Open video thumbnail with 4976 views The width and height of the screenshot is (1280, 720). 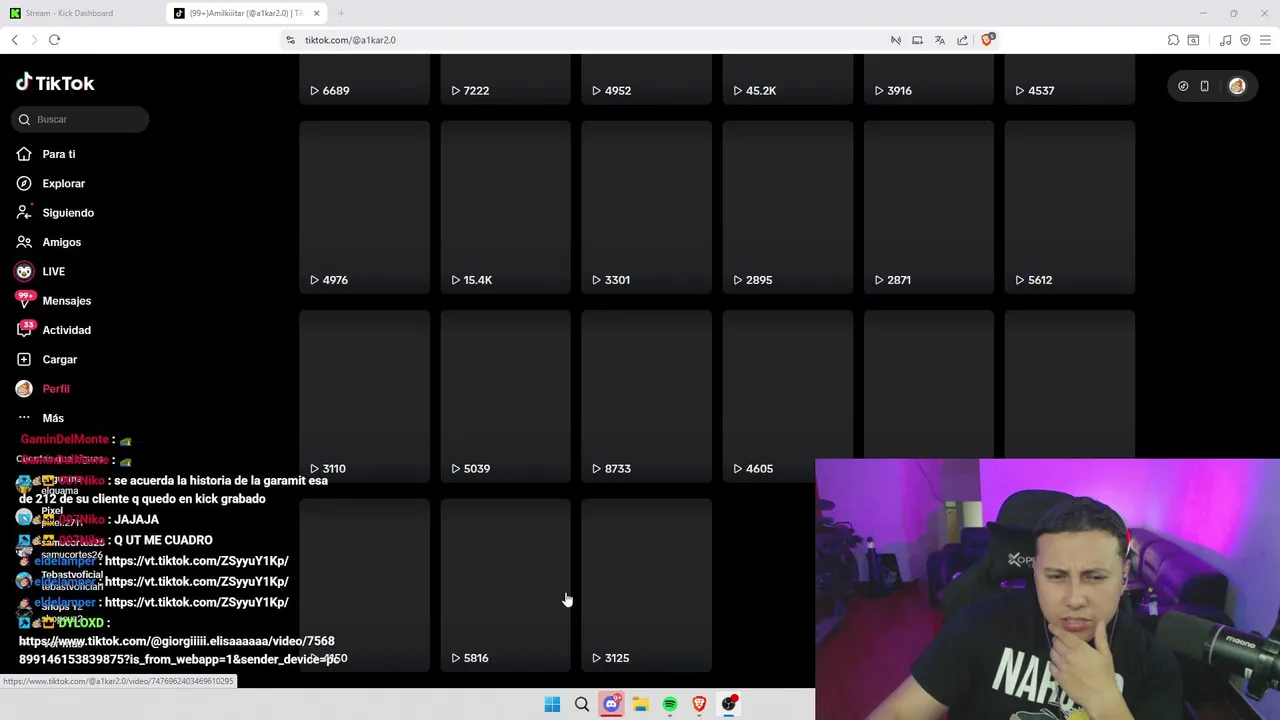tap(364, 207)
